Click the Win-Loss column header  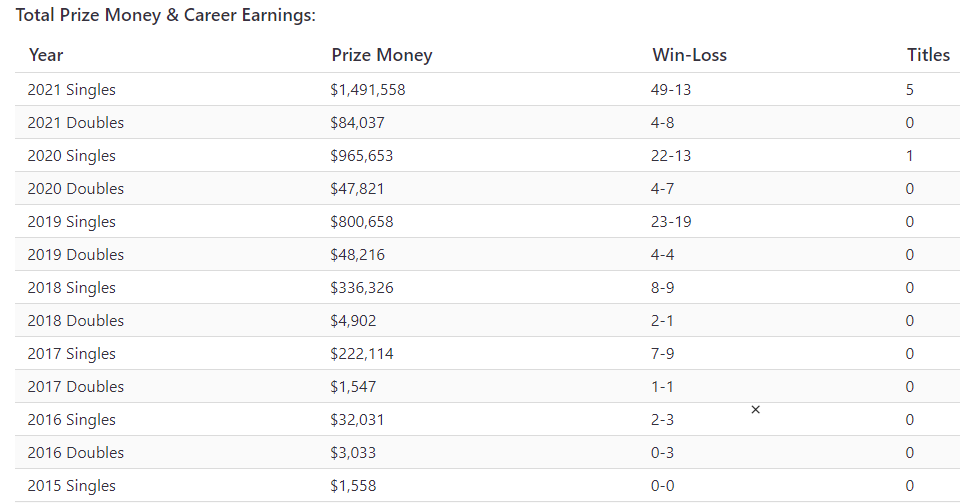tap(689, 55)
